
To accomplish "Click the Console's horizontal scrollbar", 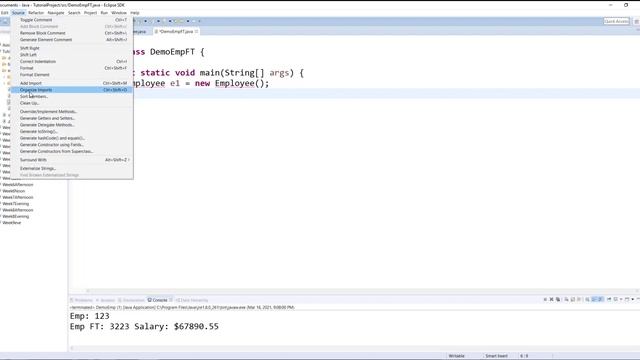I will coord(354,348).
